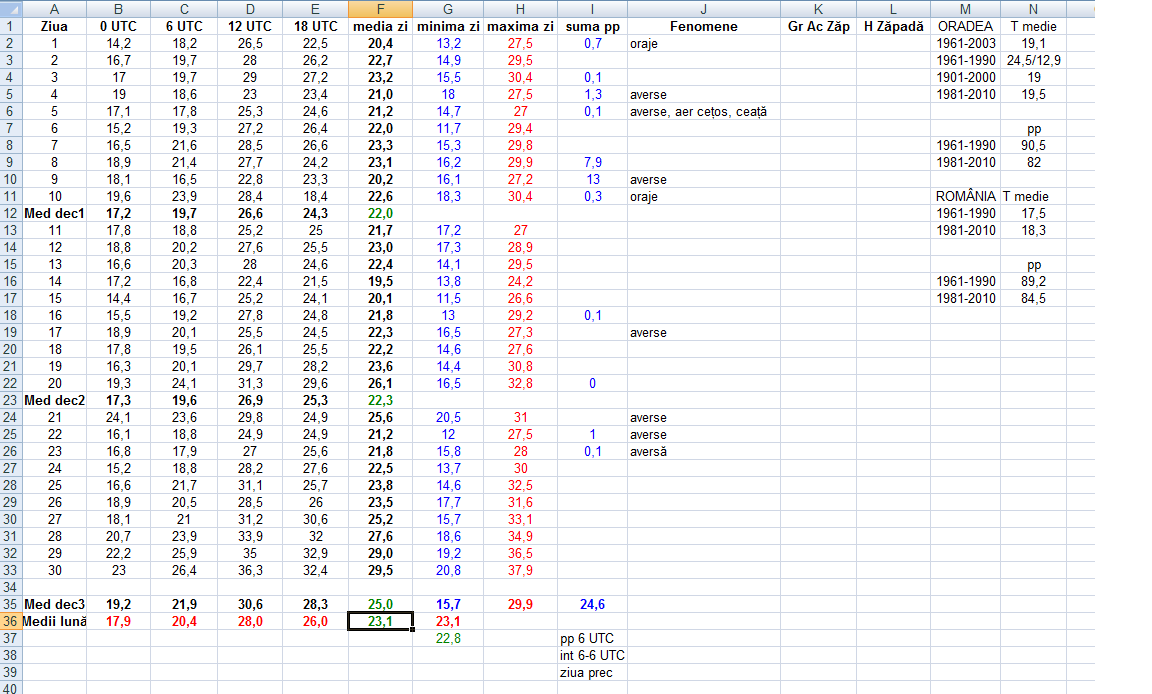The height and width of the screenshot is (694, 1152).
Task: Select column A header
Action: tap(54, 9)
